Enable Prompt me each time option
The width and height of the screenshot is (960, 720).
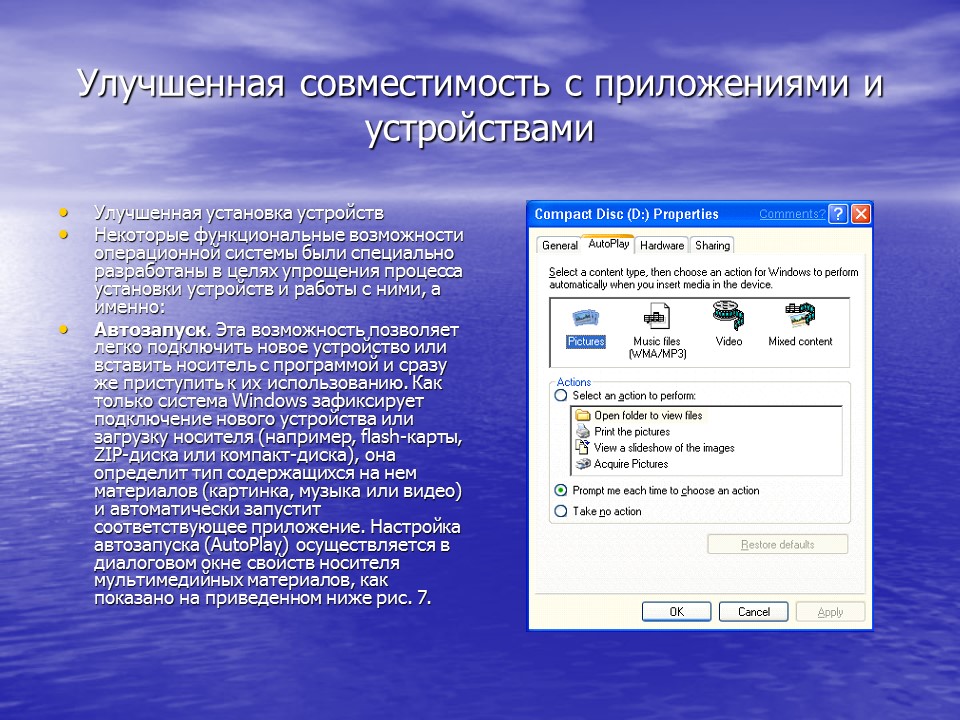[562, 491]
